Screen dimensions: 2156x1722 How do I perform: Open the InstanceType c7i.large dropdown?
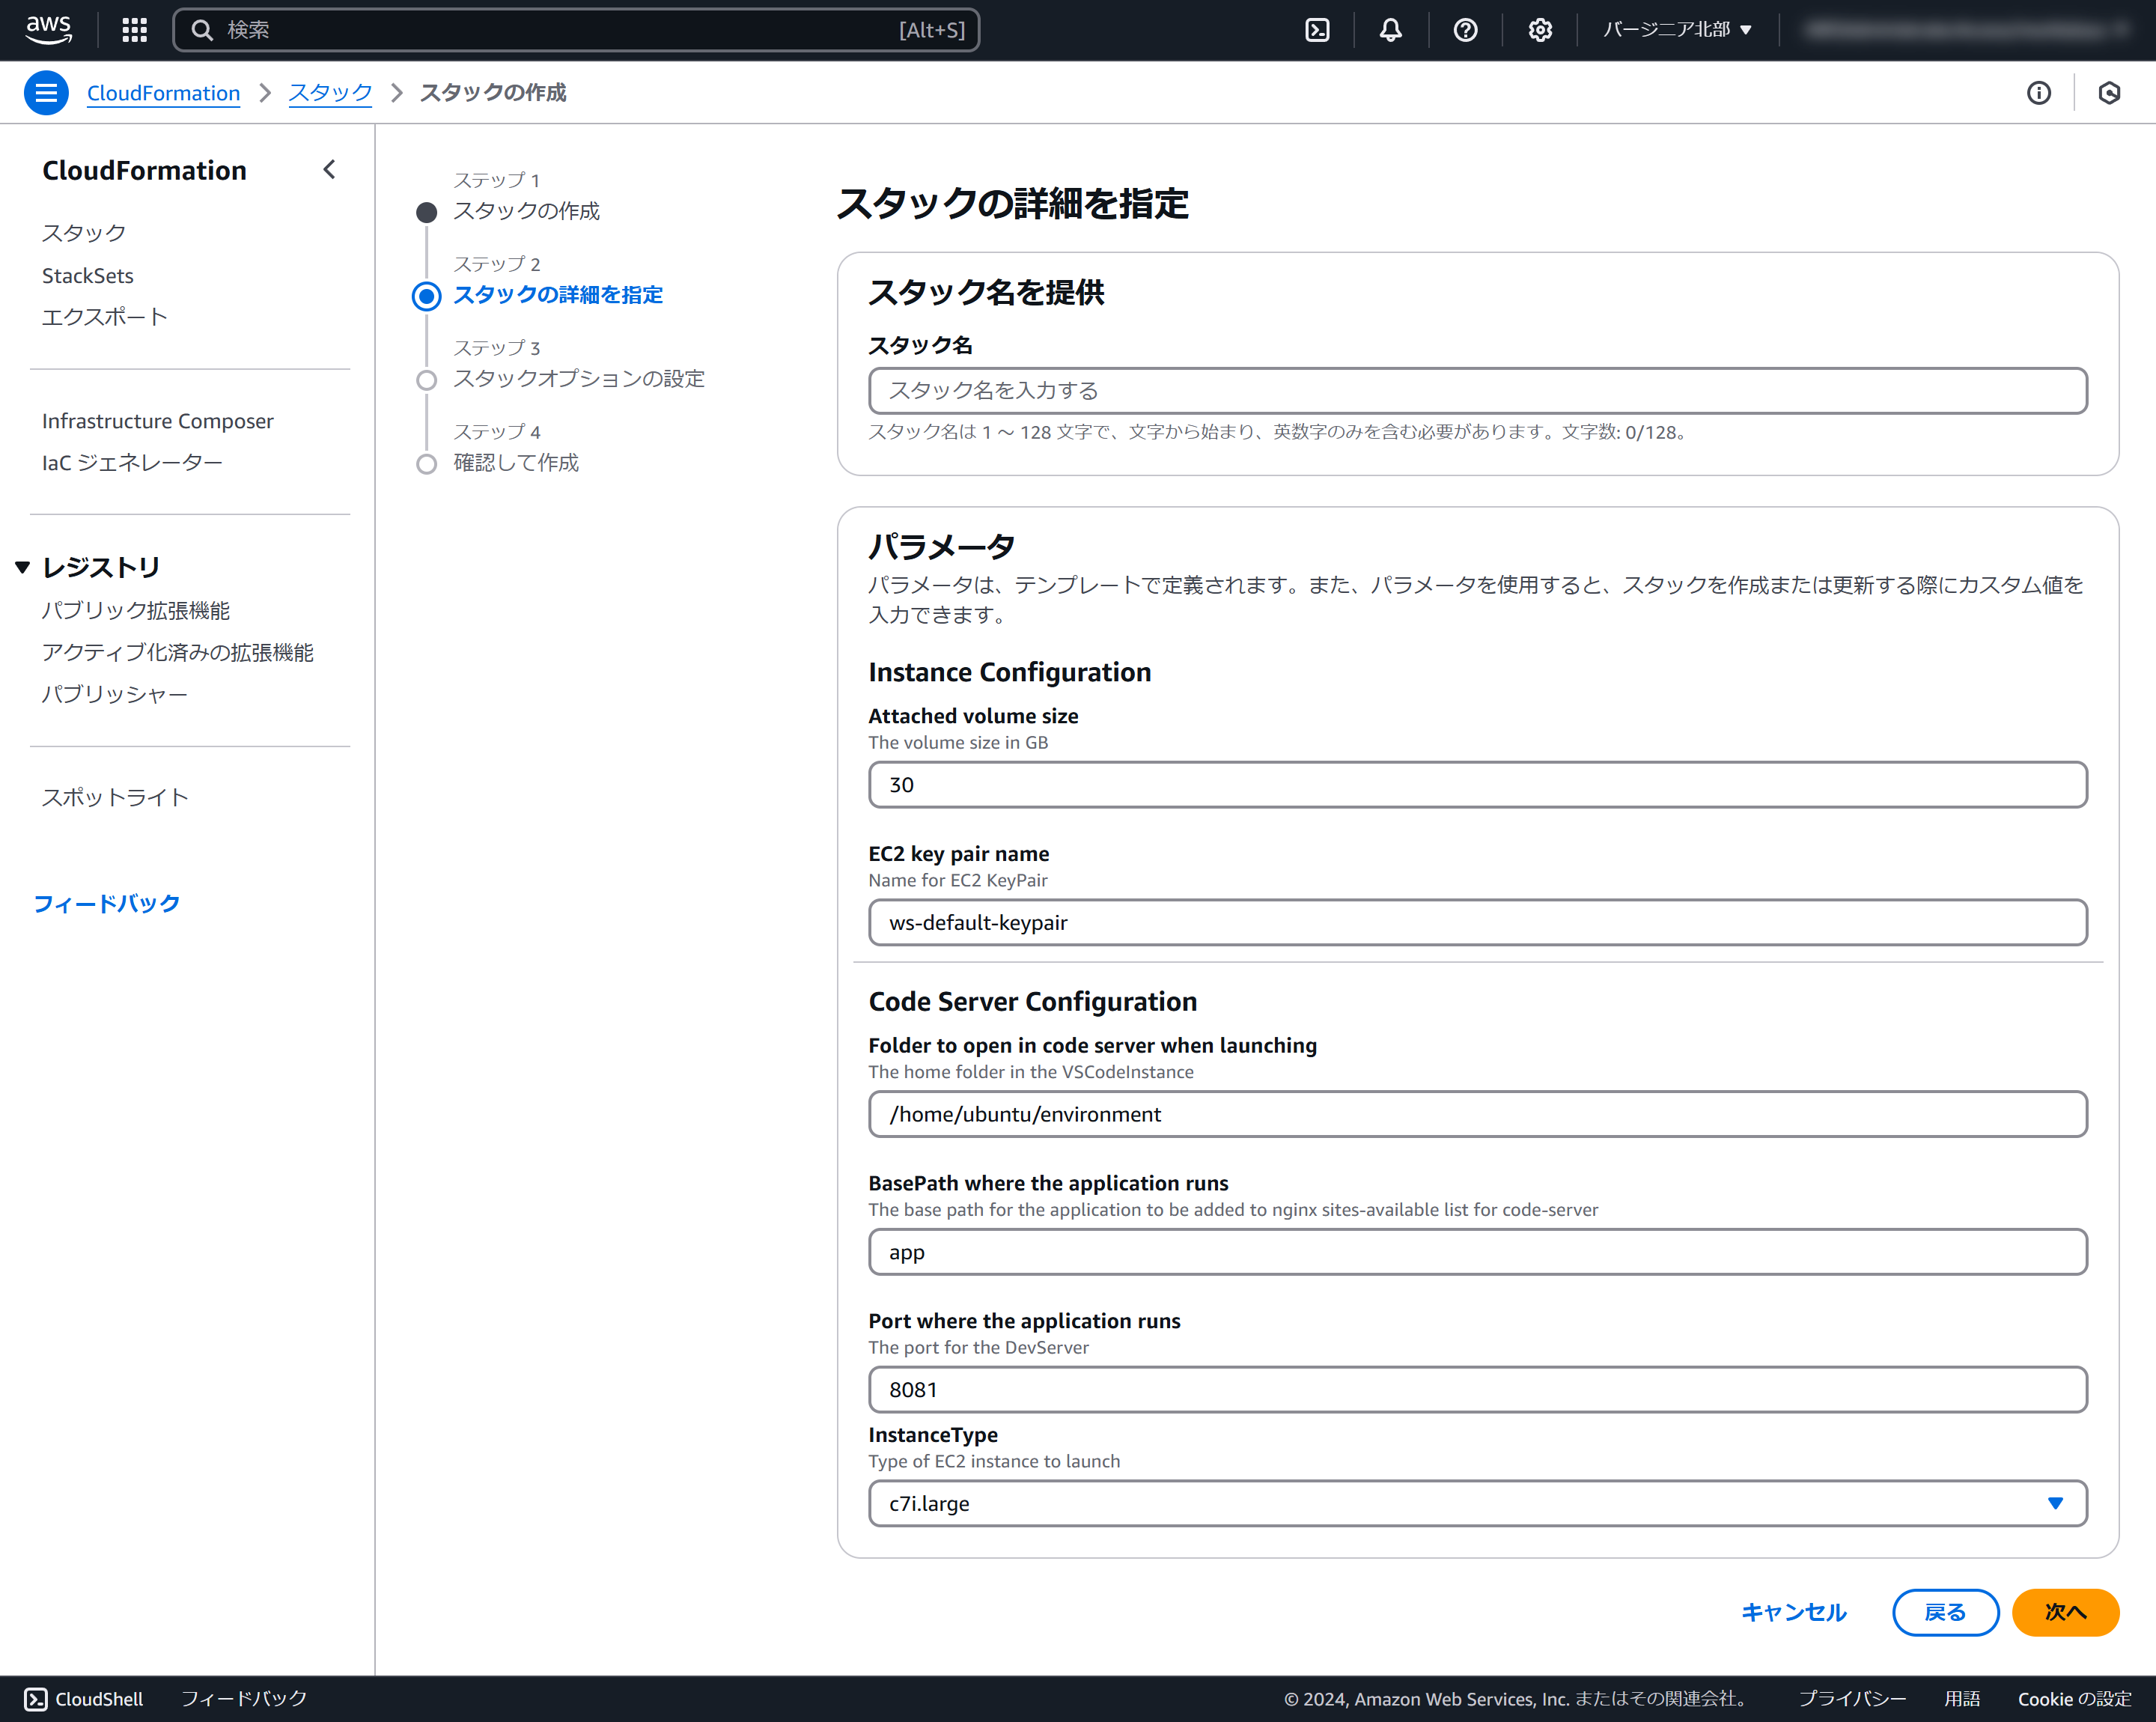(x=1477, y=1503)
